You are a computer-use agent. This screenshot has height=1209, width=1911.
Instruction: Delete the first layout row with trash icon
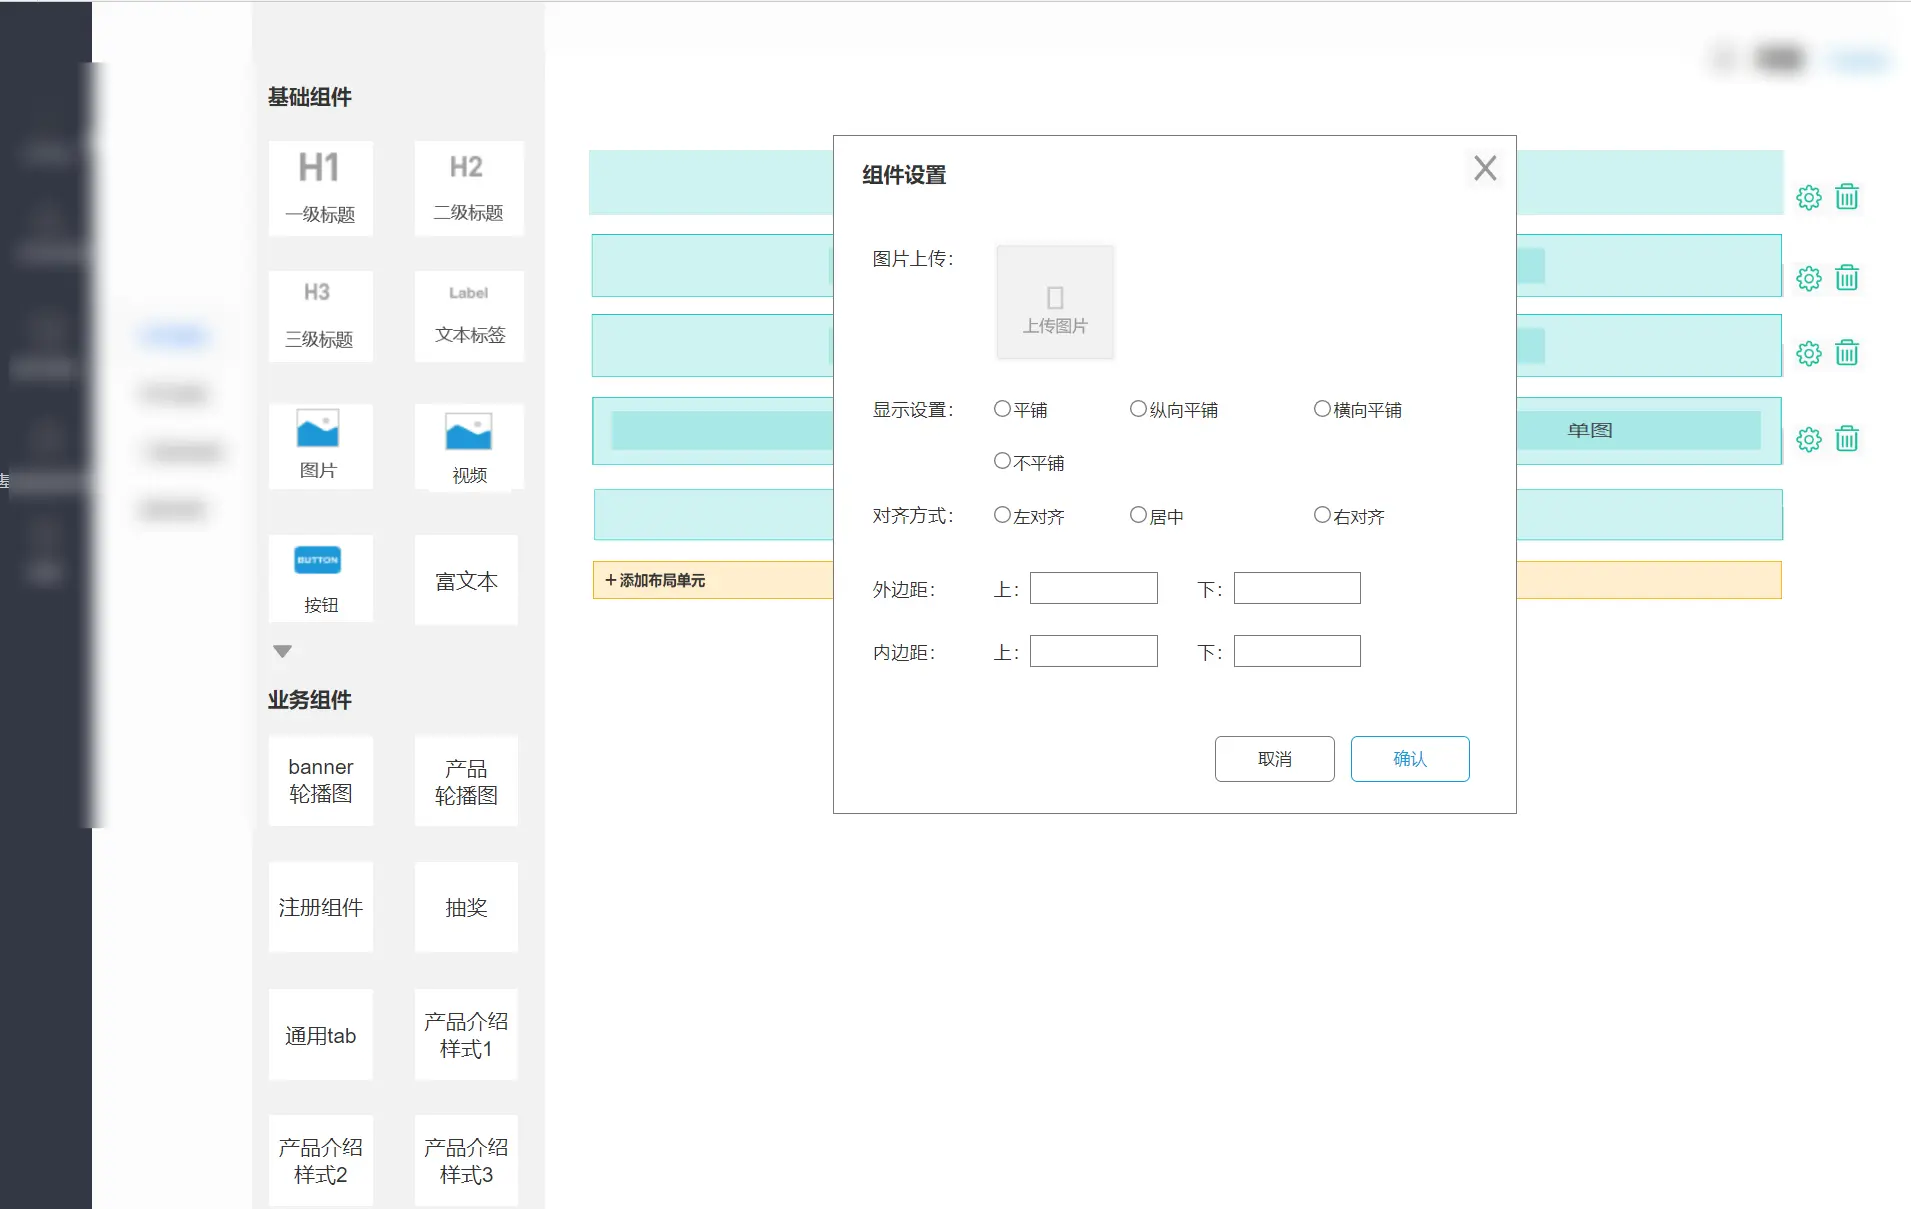(1846, 197)
